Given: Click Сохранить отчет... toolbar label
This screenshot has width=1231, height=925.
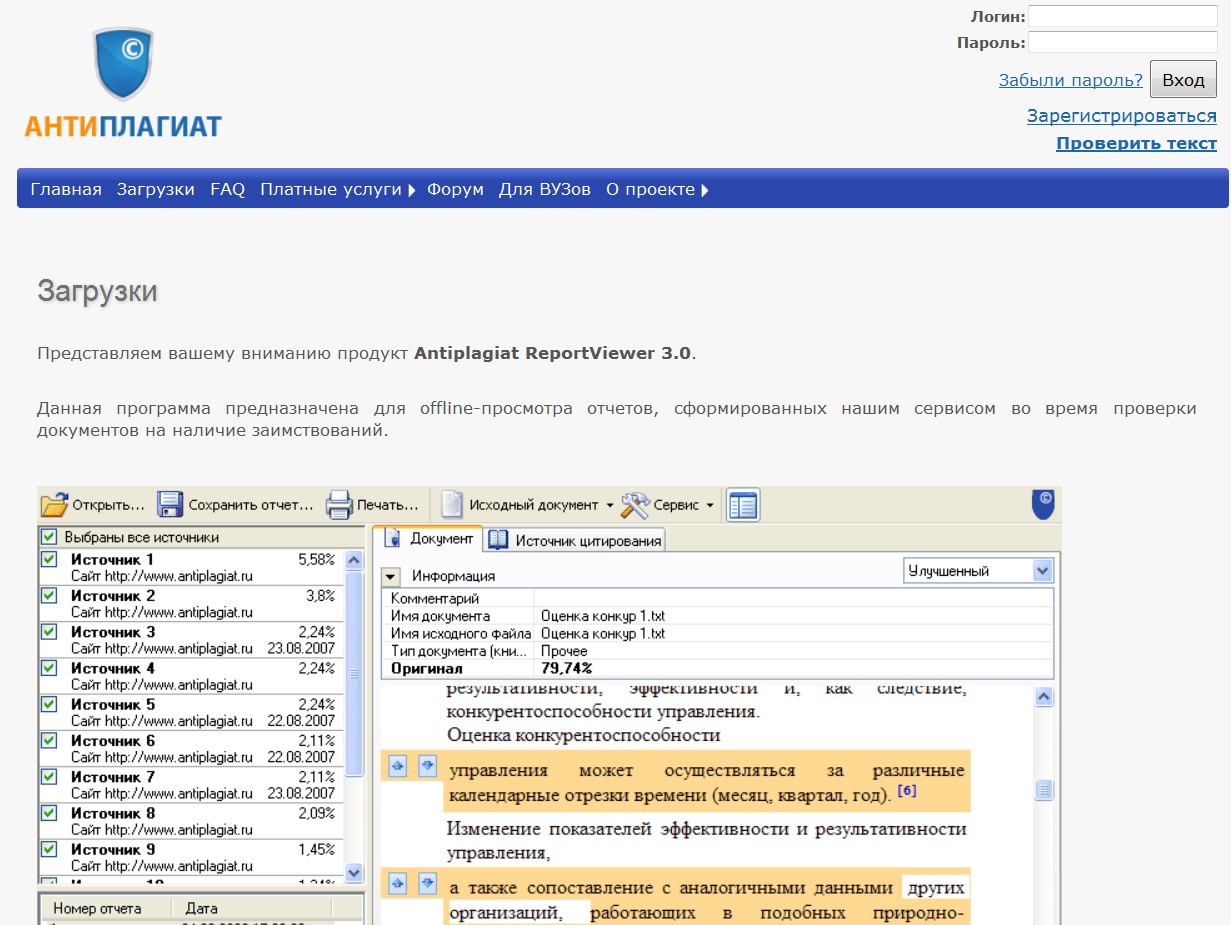Looking at the screenshot, I should pos(251,505).
